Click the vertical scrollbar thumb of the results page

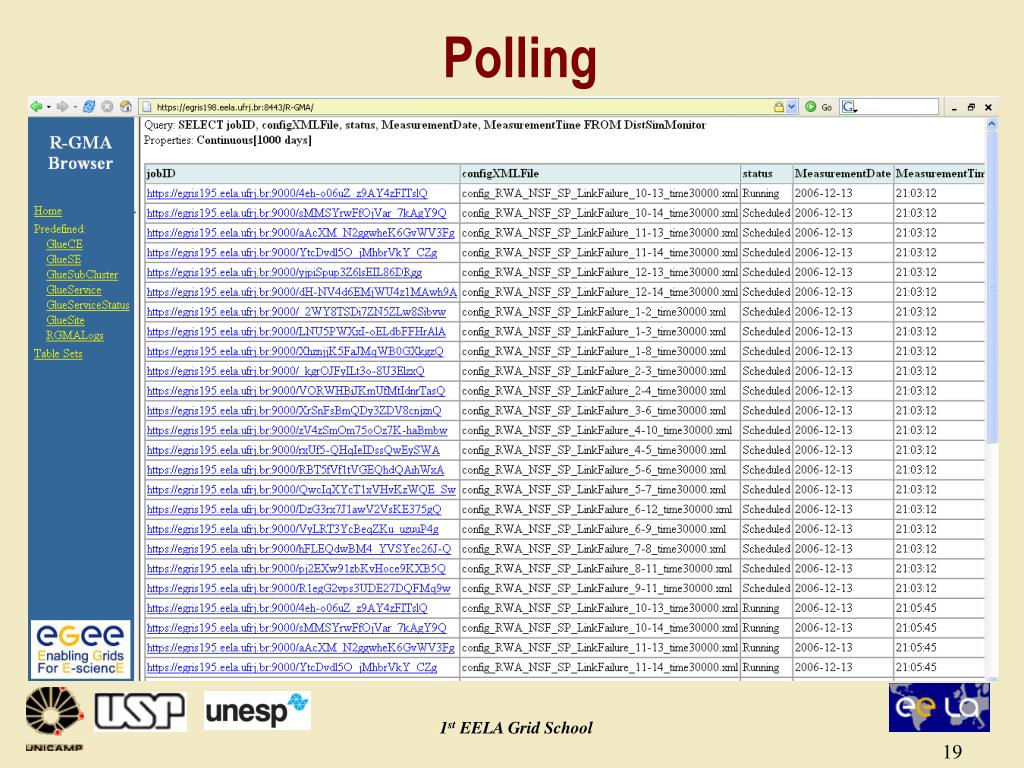[992, 287]
